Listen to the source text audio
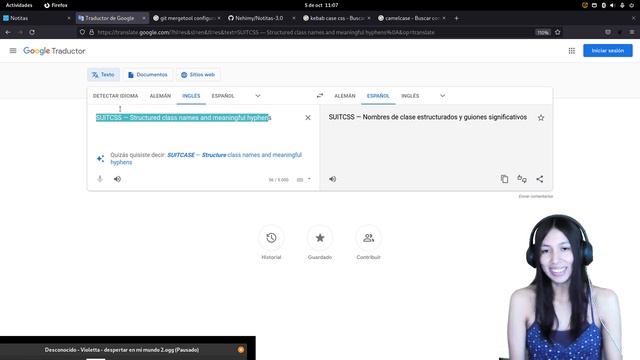 click(118, 179)
